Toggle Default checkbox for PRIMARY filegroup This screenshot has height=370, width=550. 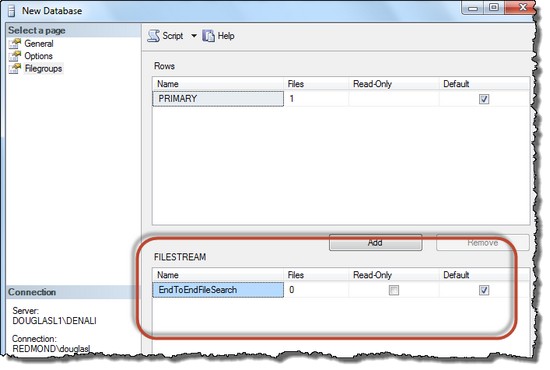[x=484, y=99]
